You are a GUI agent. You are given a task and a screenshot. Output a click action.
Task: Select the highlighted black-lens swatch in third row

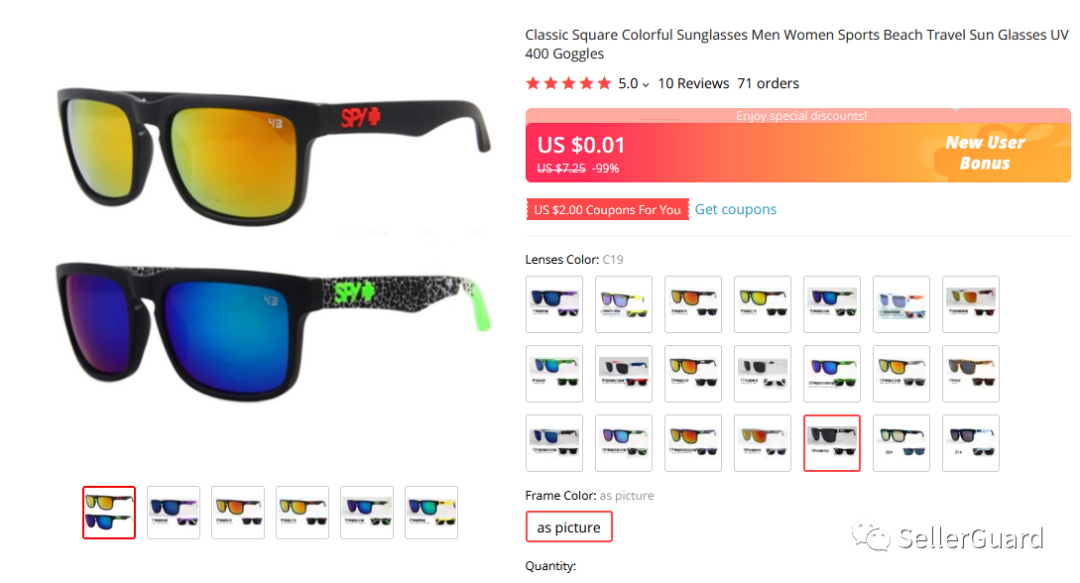831,443
